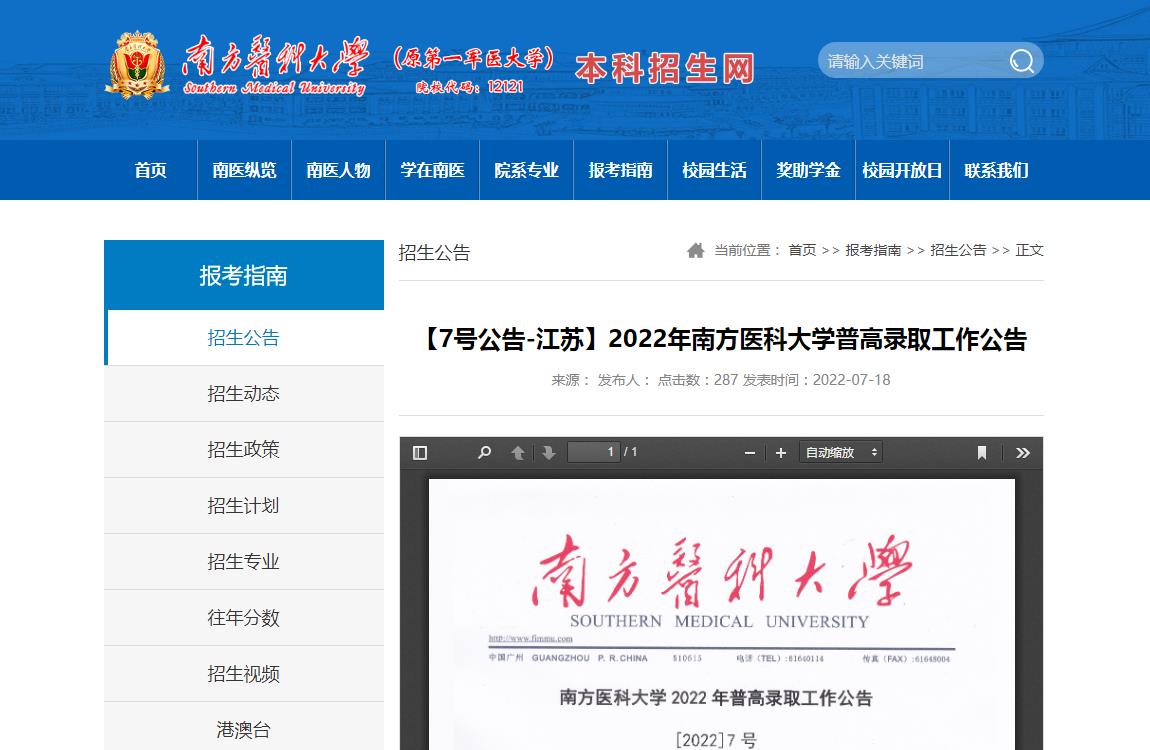This screenshot has height=750, width=1150.
Task: Click the 点击数：287 text
Action: tap(697, 380)
